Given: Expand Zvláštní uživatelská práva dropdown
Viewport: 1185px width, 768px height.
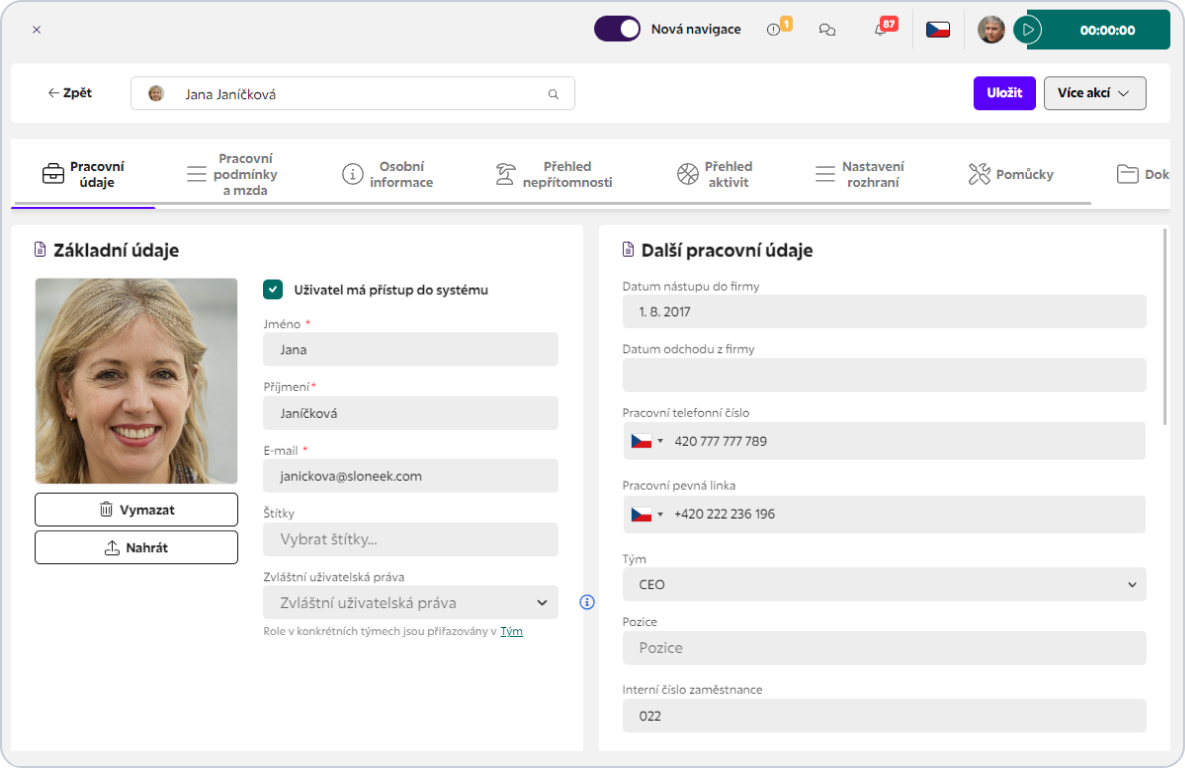Looking at the screenshot, I should point(410,602).
